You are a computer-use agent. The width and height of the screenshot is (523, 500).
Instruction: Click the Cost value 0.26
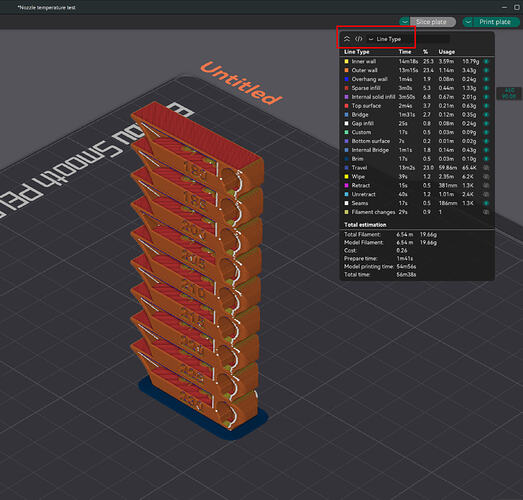pos(402,251)
